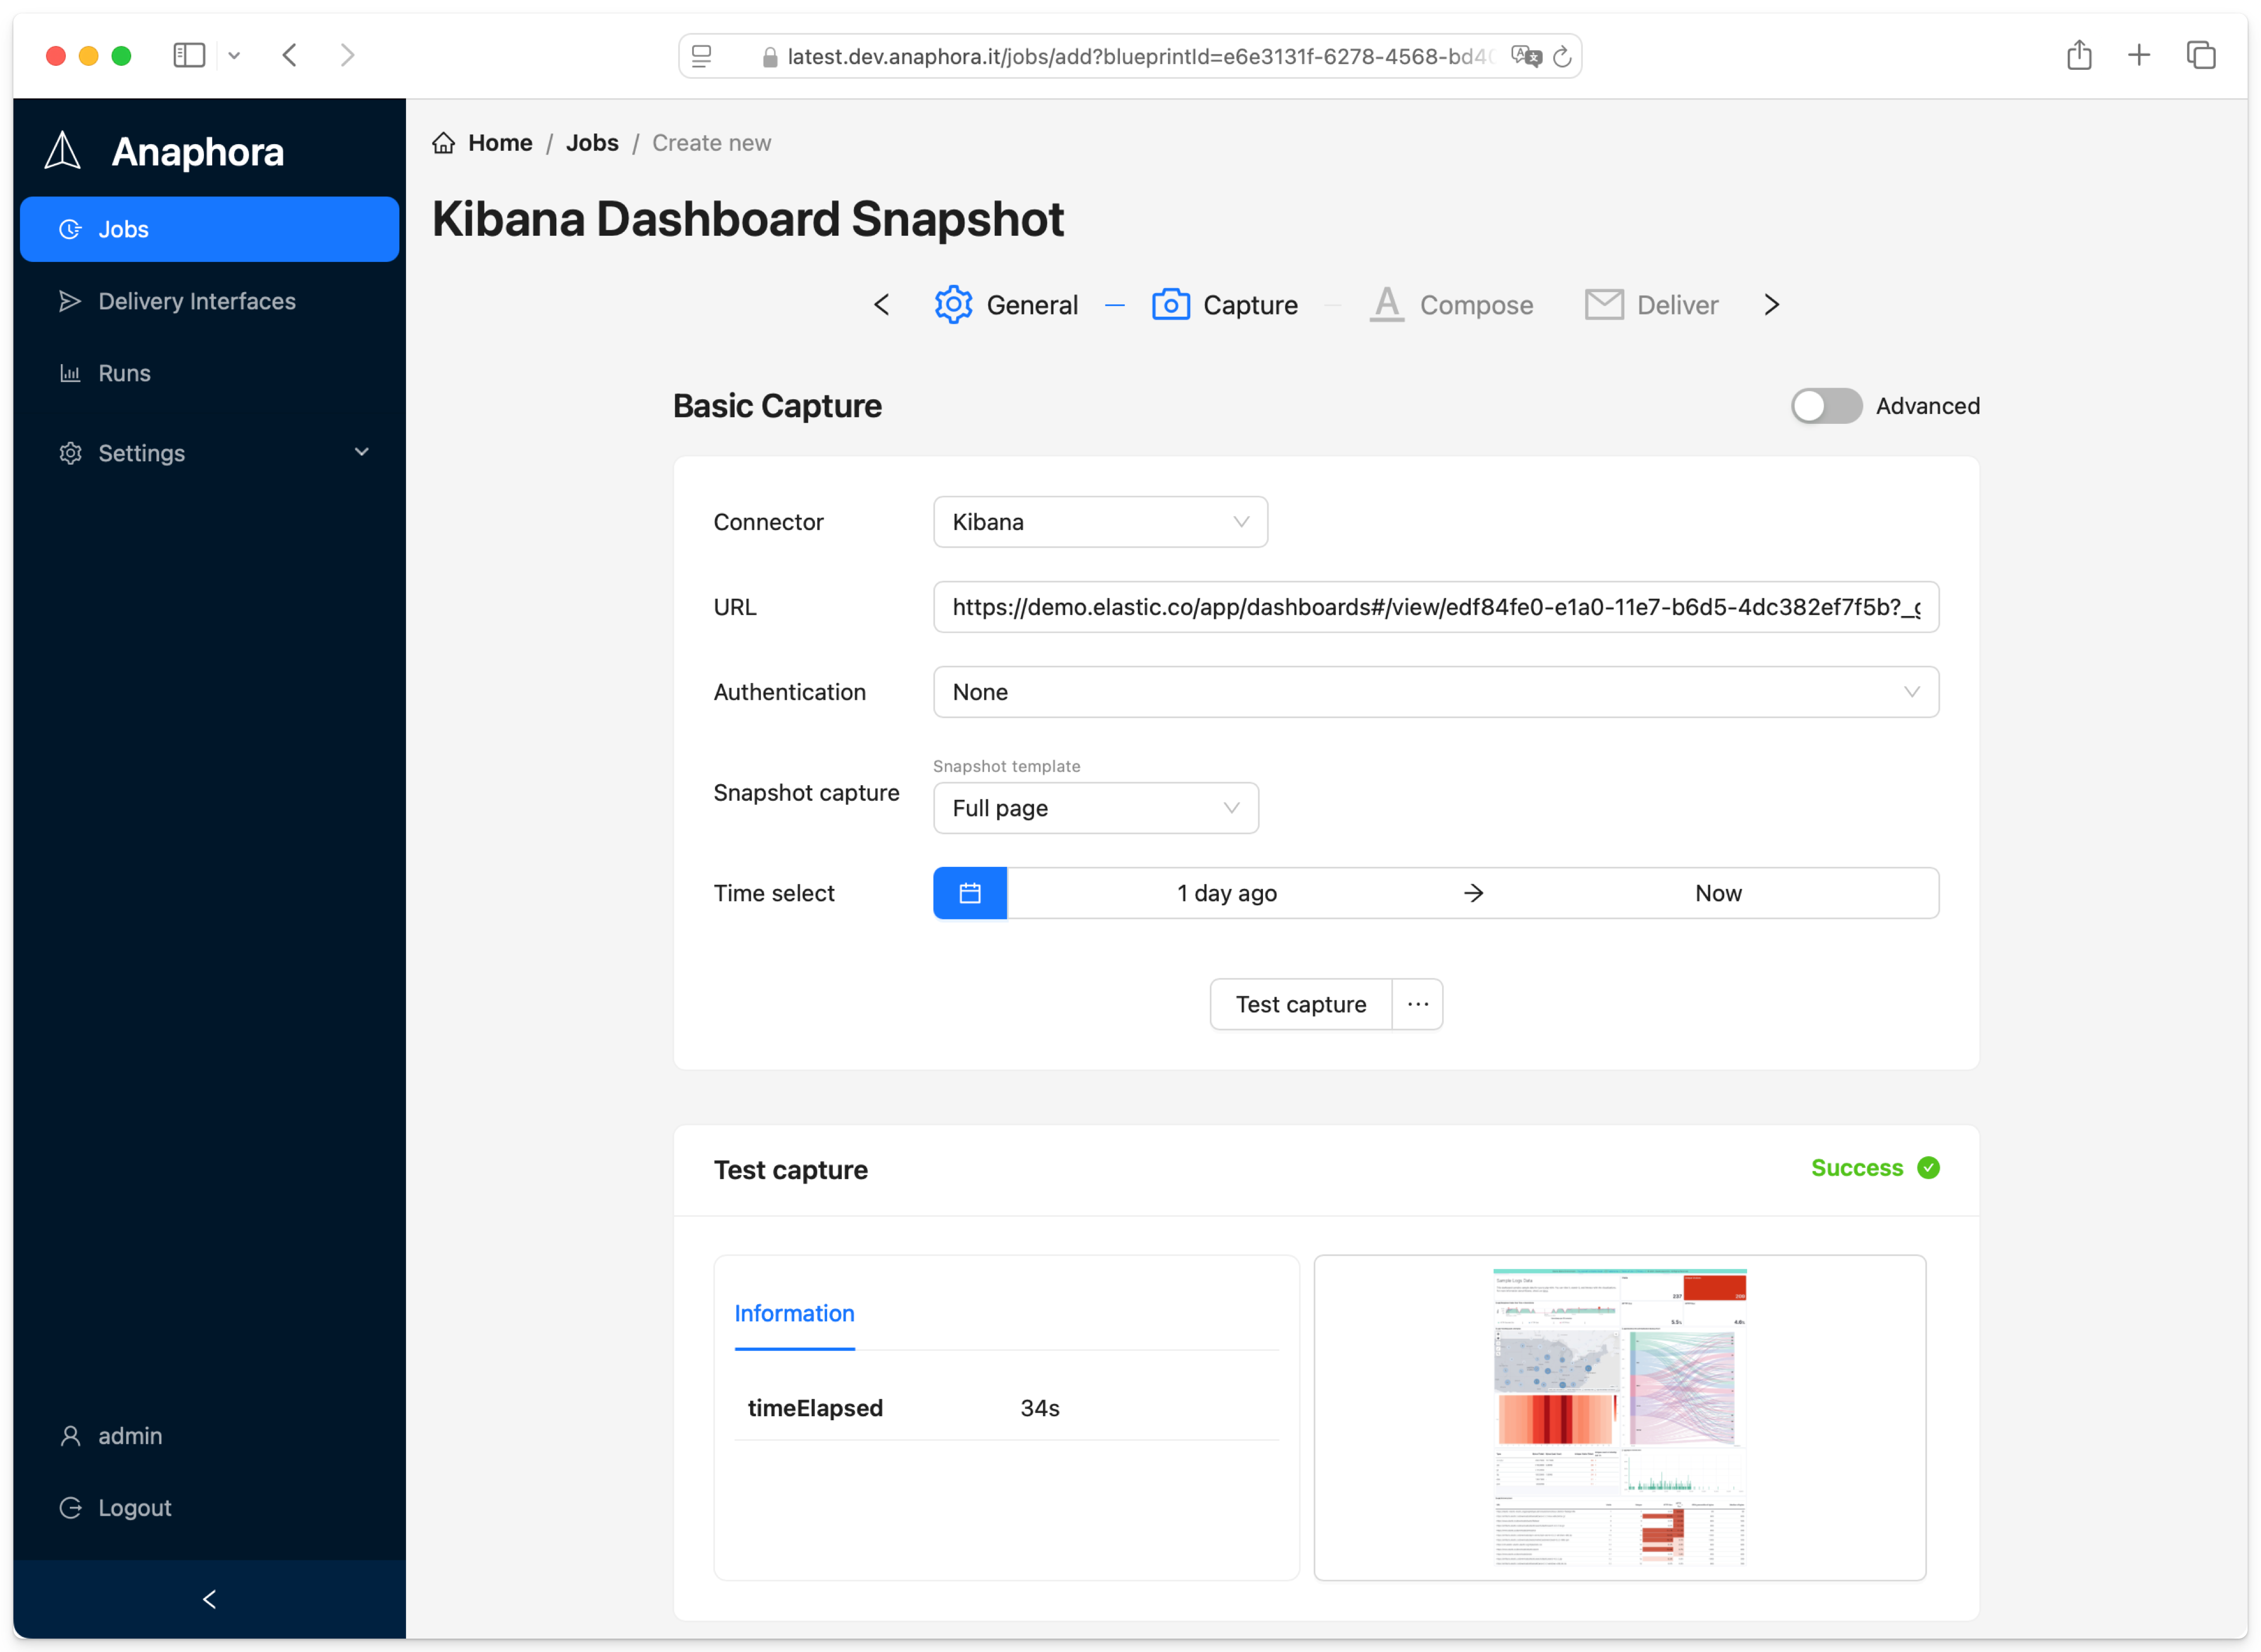Open the calendar picker in Time select
Image resolution: width=2261 pixels, height=1652 pixels.
[969, 892]
